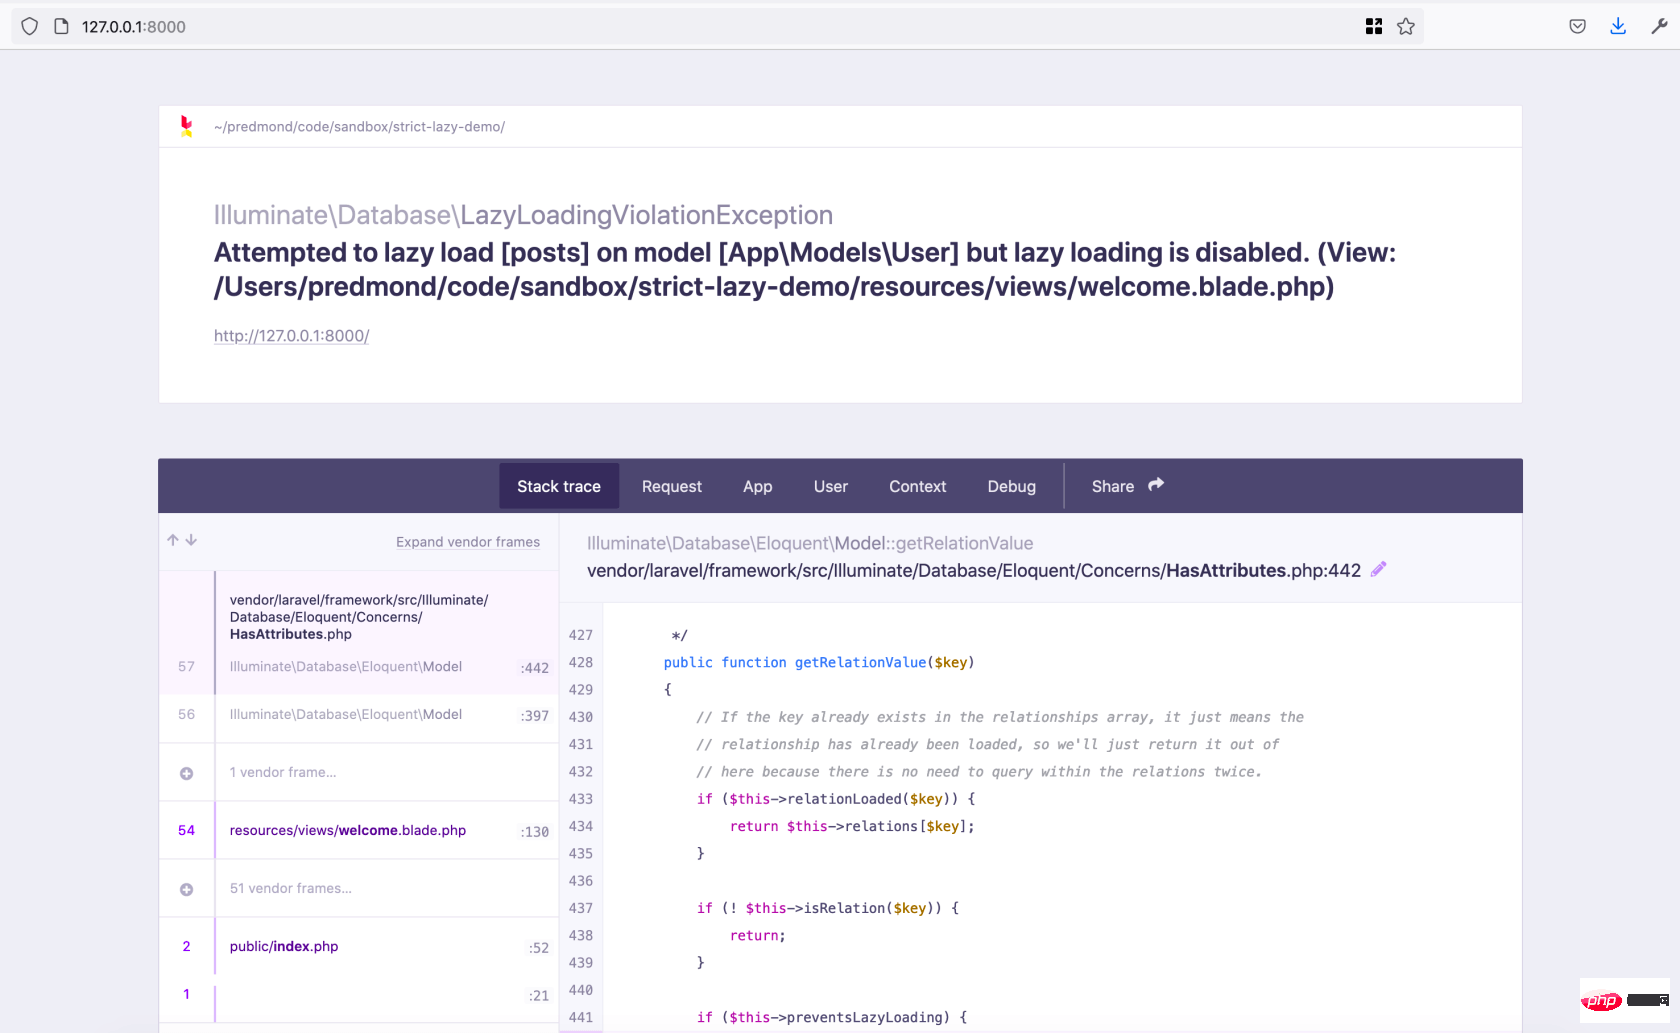Viewport: 1680px width, 1033px height.
Task: Click the down arrow to jump to next frame
Action: [191, 539]
